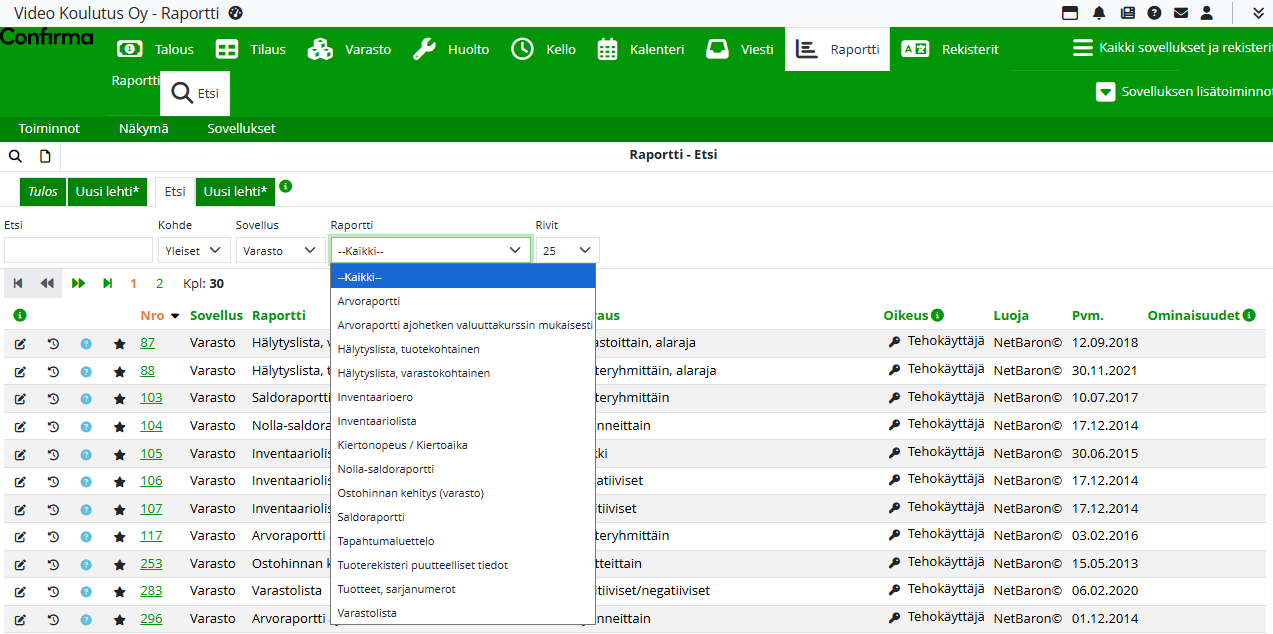
Task: Open the Kohde dropdown showing Yleiset
Action: [194, 251]
